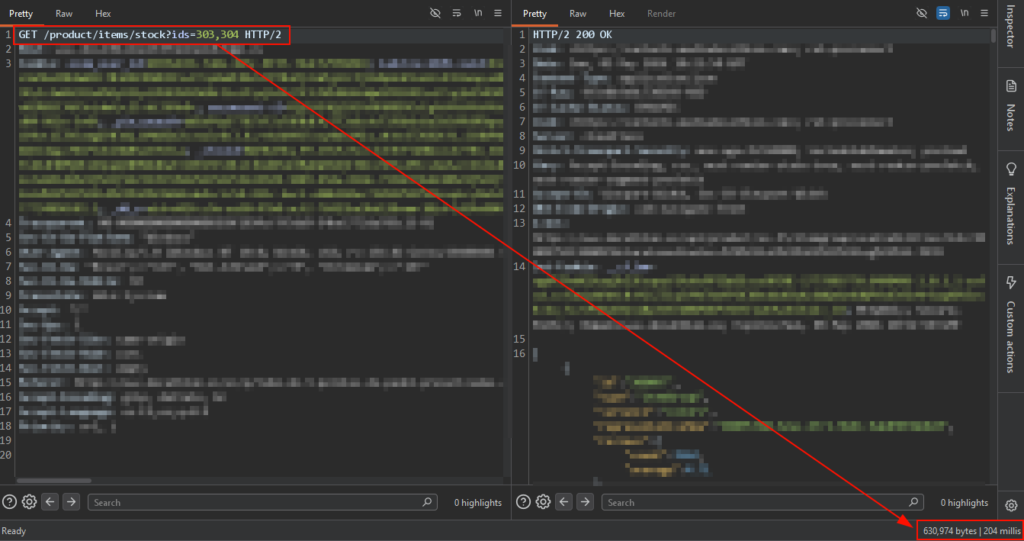Open settings gear at bottom of sidebar

click(1011, 505)
